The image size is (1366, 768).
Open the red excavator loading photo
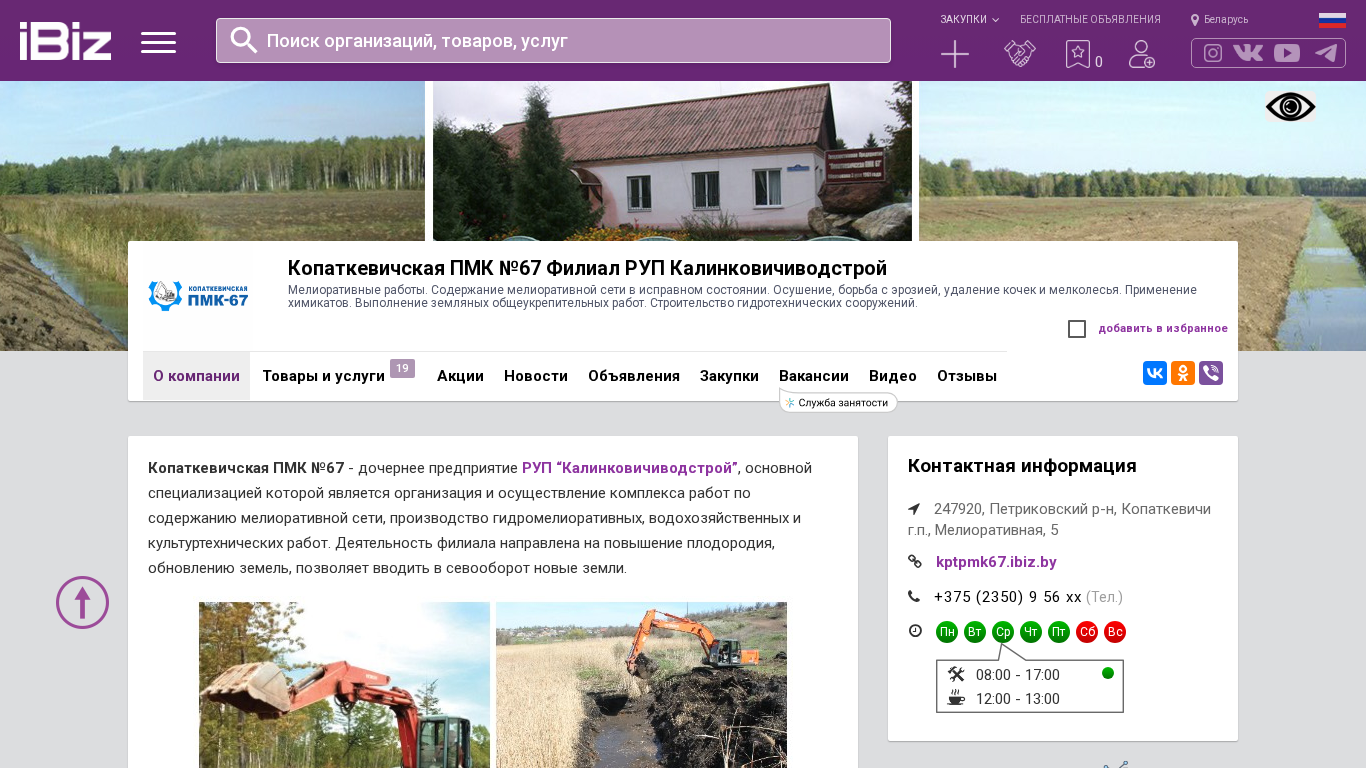344,685
